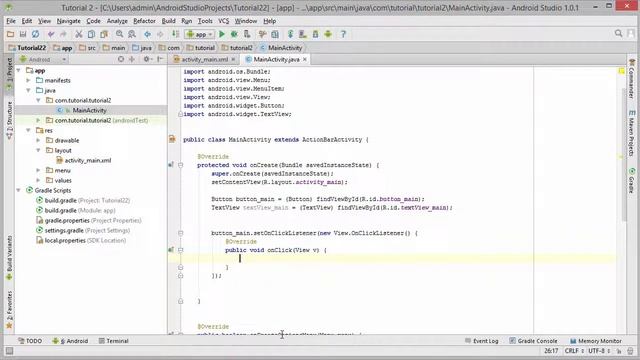Image resolution: width=640 pixels, height=360 pixels.
Task: Click the Replace toolbar icon
Action: pos(132,34)
